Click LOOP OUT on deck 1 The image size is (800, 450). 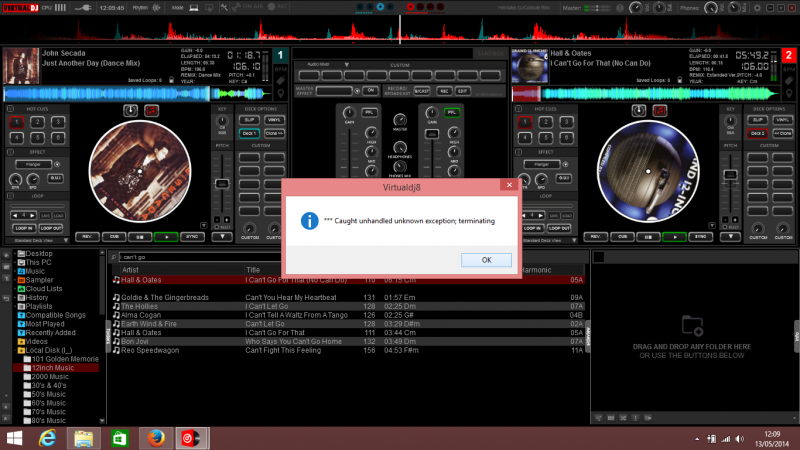point(51,228)
